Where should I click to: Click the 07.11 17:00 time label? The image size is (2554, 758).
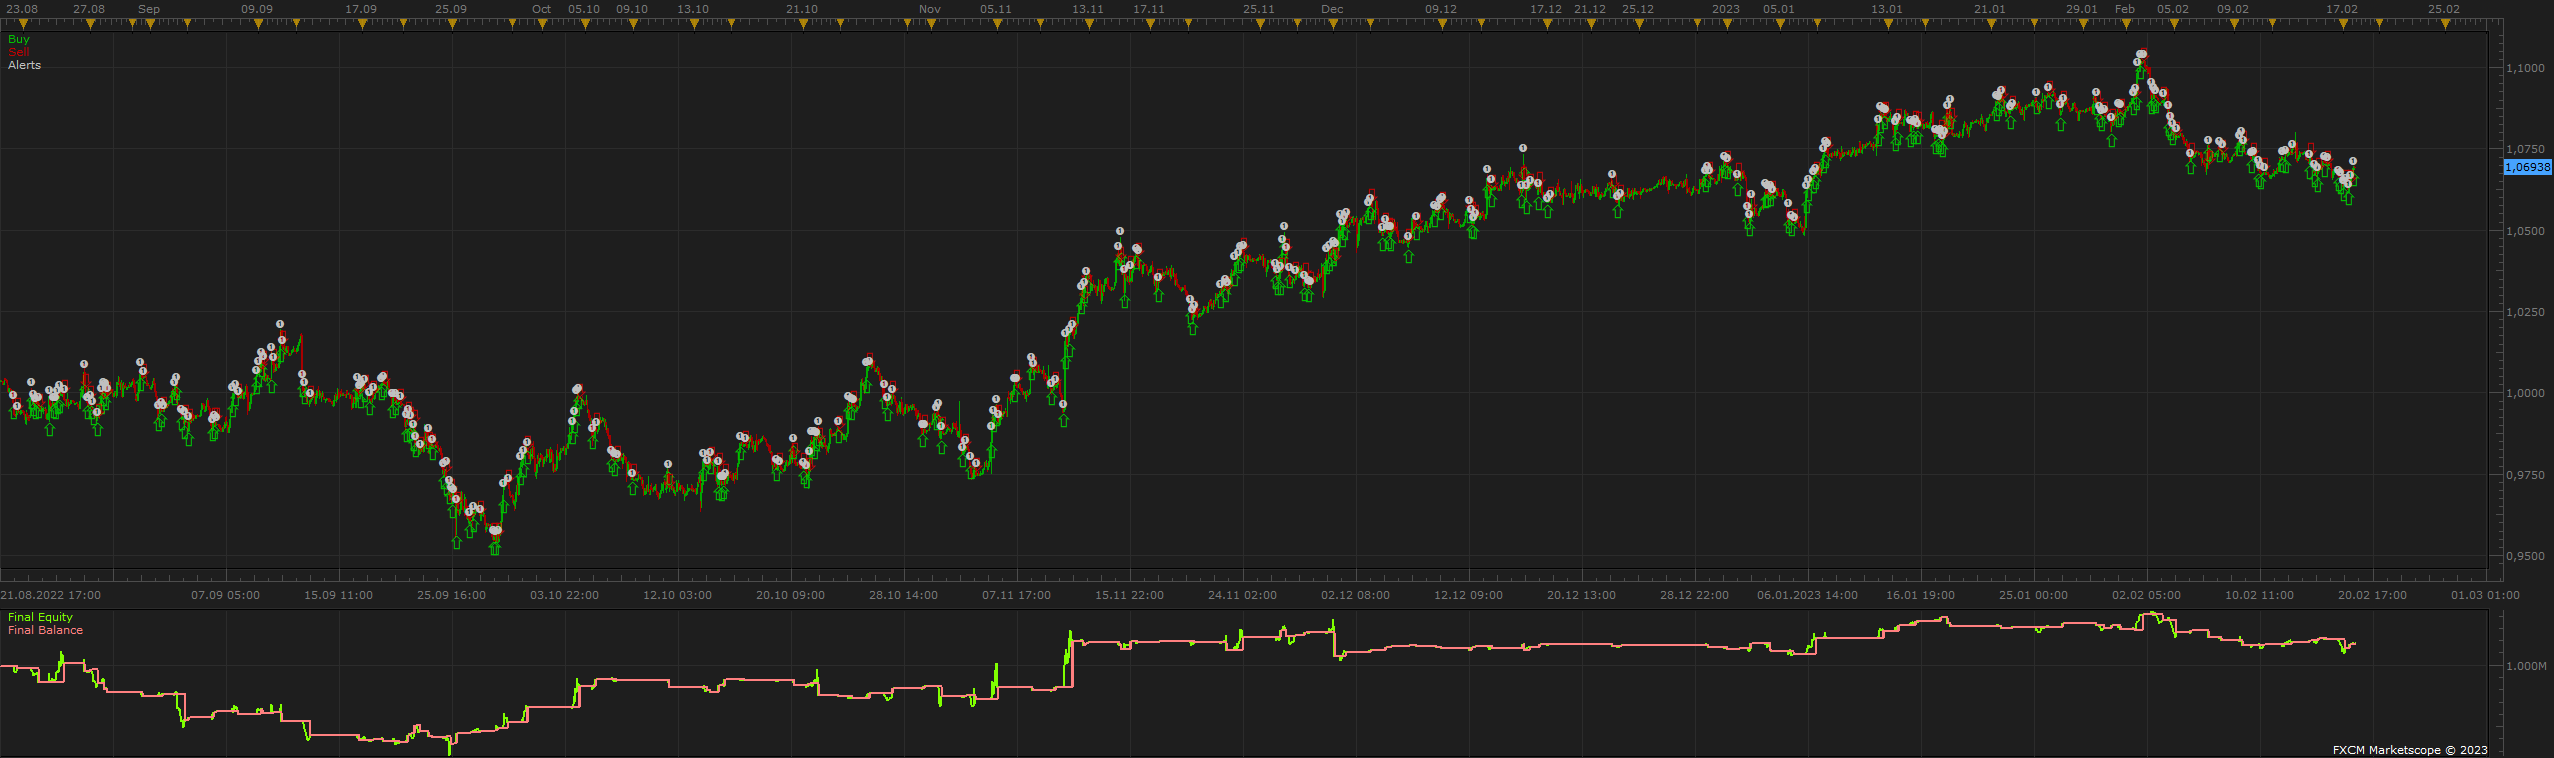[x=1016, y=595]
